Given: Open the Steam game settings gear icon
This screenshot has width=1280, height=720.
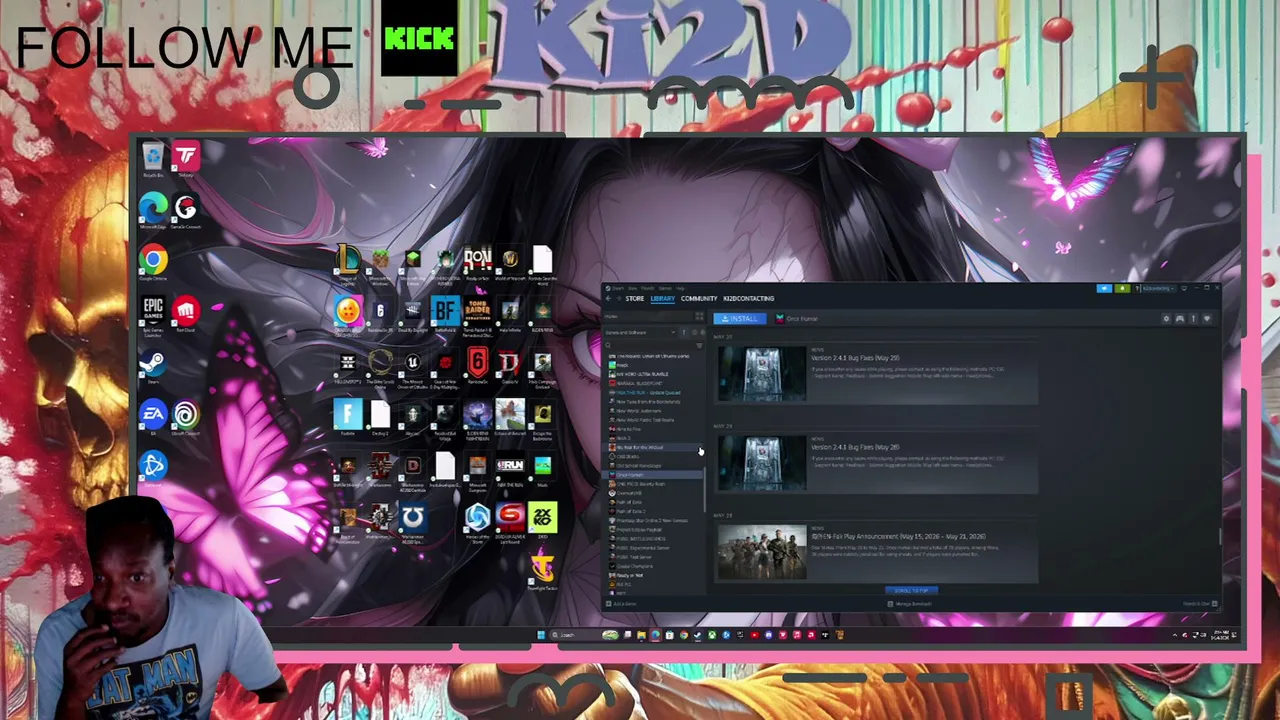Looking at the screenshot, I should (x=1166, y=319).
